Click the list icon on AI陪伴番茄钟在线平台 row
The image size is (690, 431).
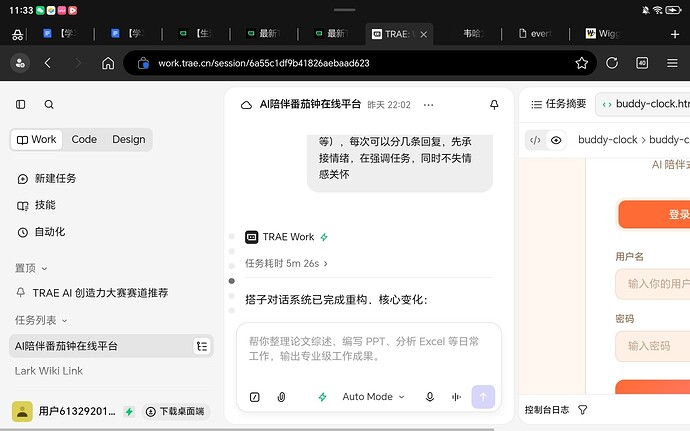click(x=202, y=346)
